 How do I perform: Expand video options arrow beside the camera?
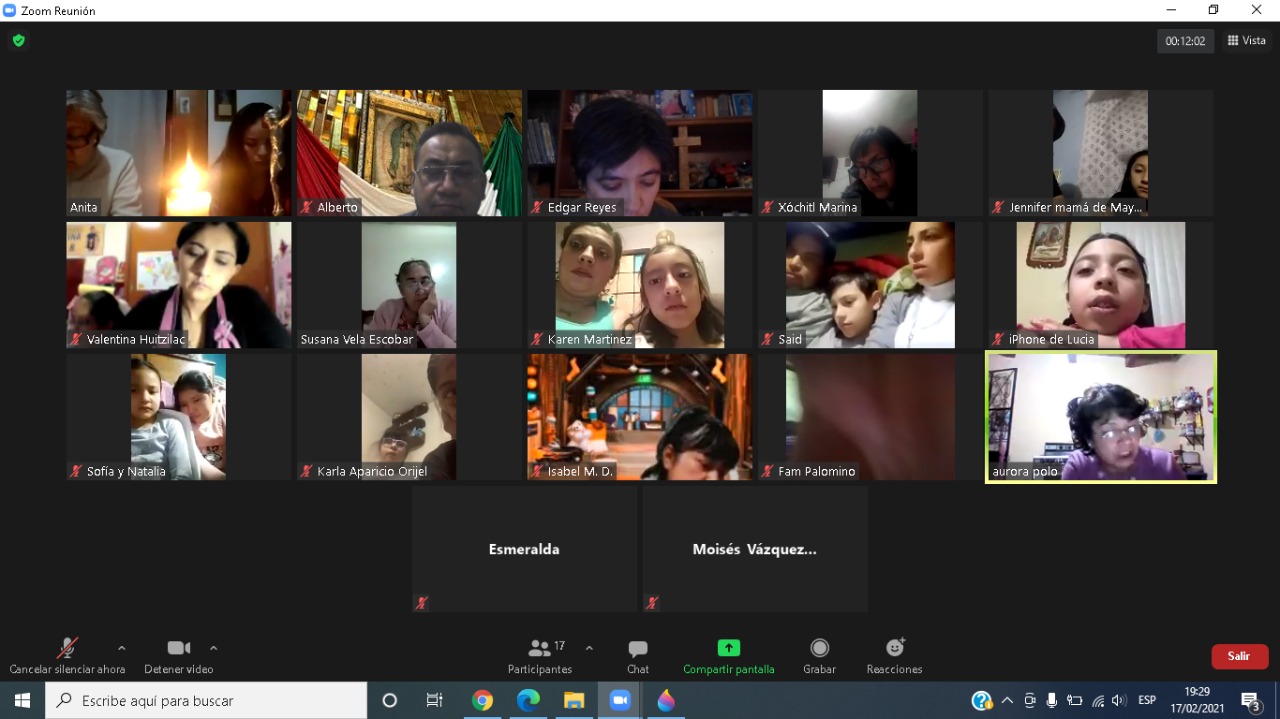tap(213, 648)
